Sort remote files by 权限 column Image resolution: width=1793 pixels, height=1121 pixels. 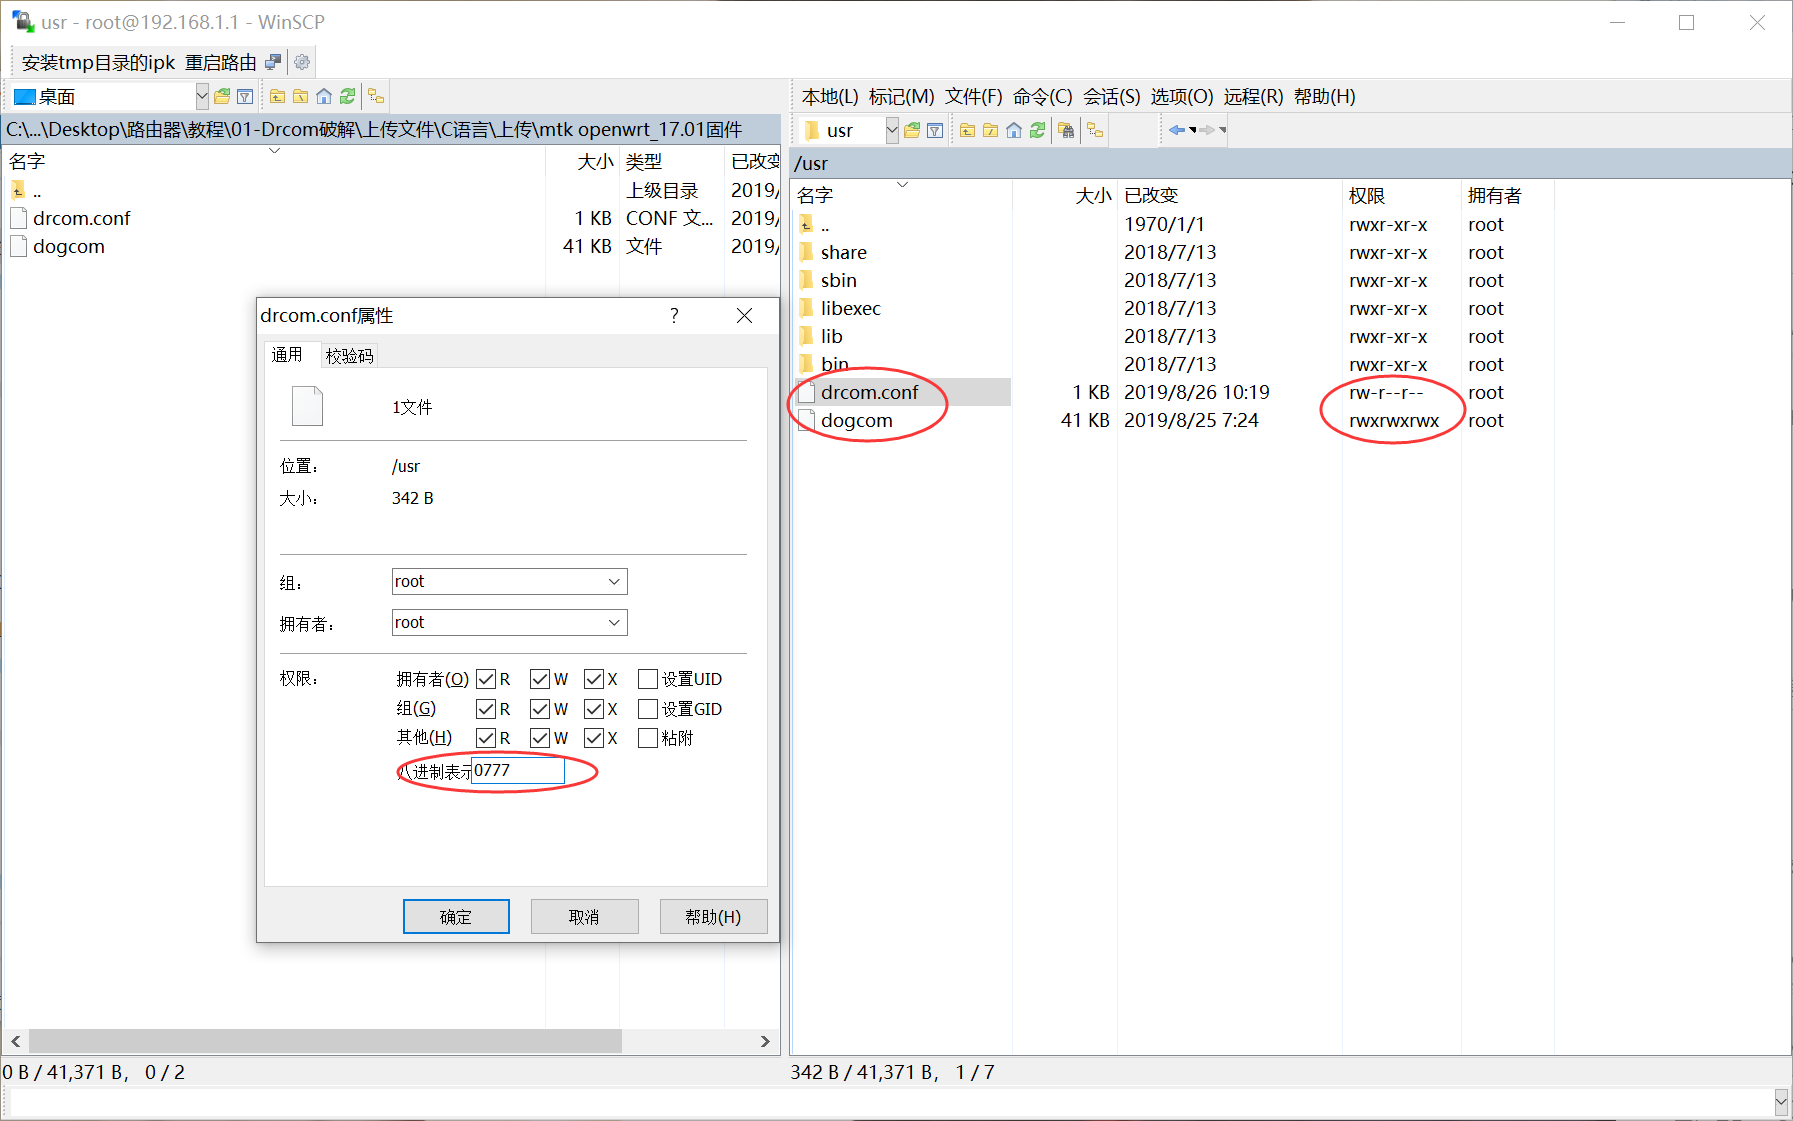pos(1401,196)
